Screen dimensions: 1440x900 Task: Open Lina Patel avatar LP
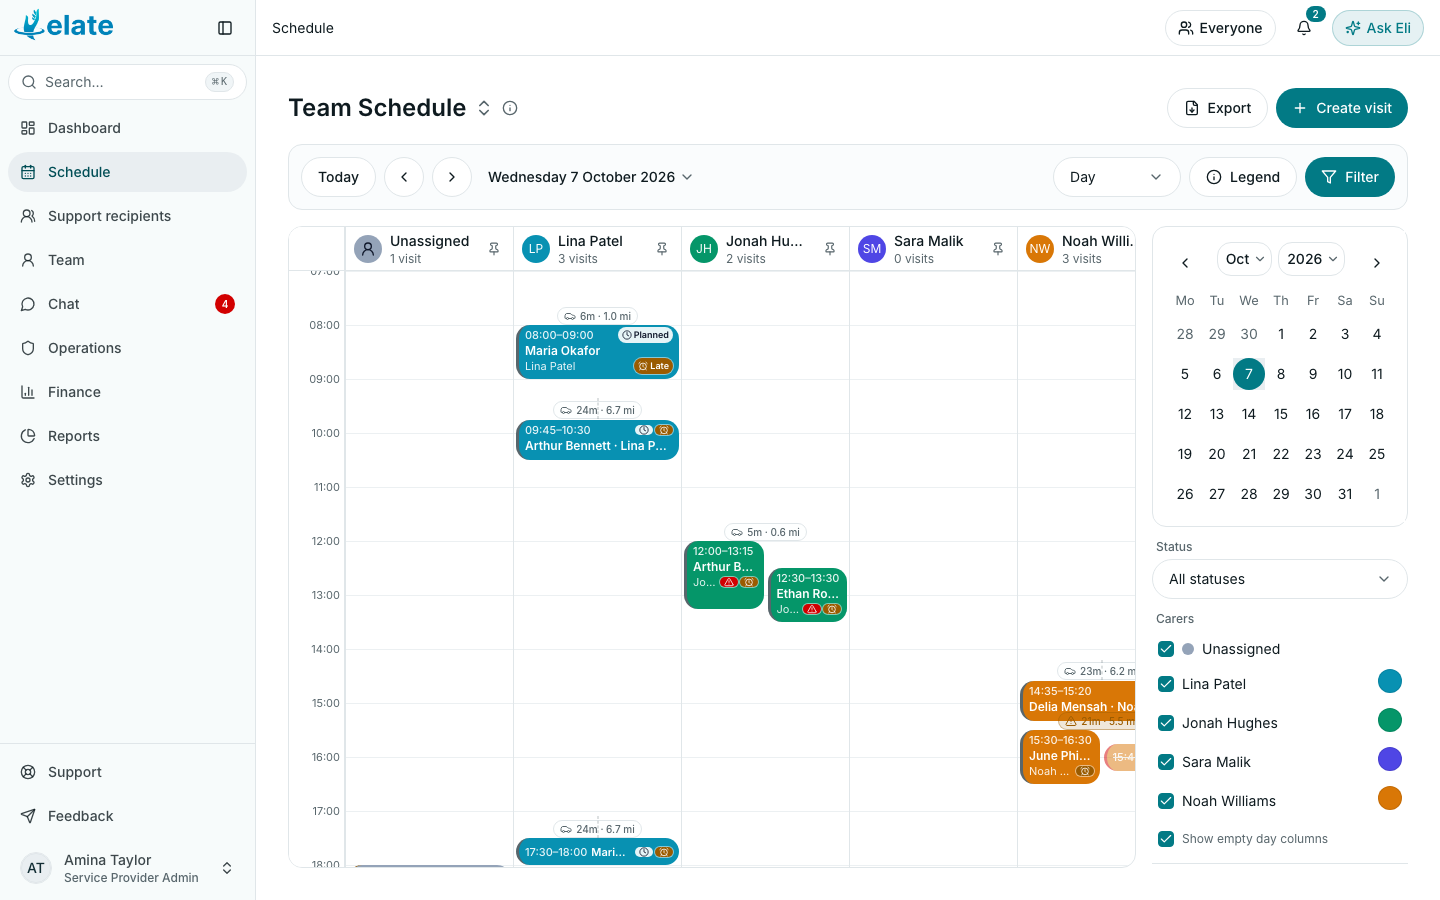pyautogui.click(x=536, y=249)
